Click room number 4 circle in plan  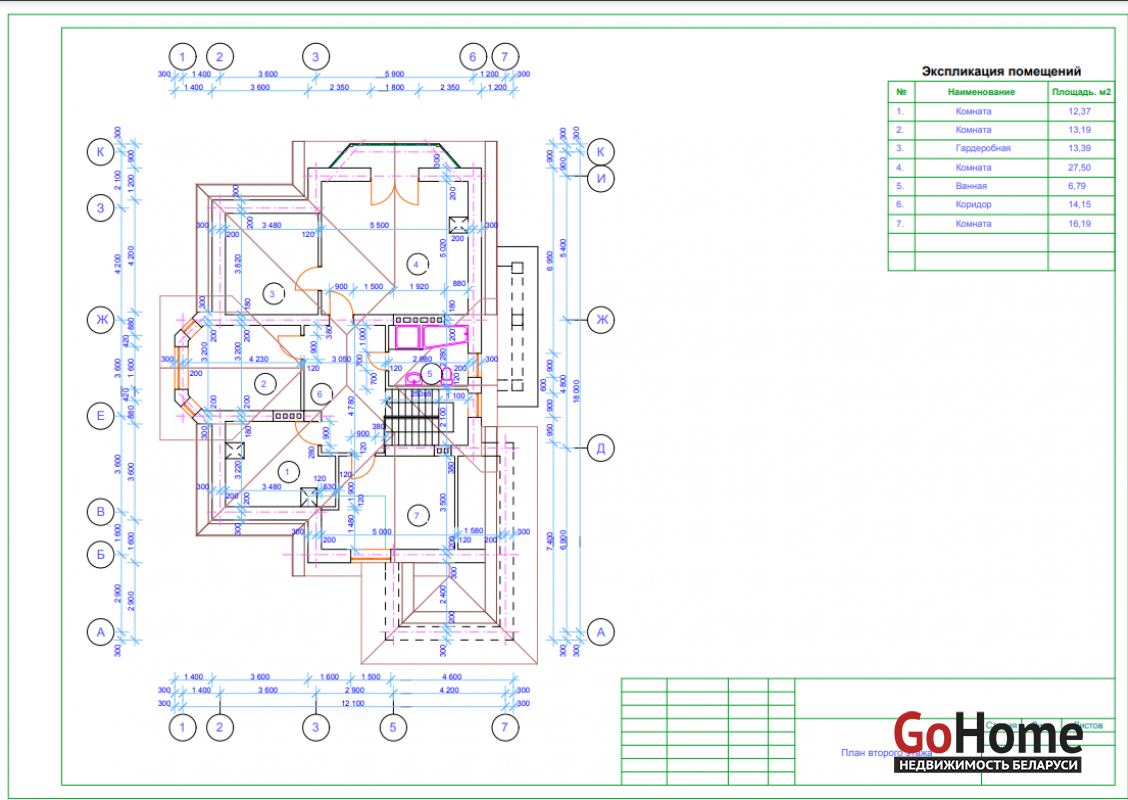(x=415, y=264)
